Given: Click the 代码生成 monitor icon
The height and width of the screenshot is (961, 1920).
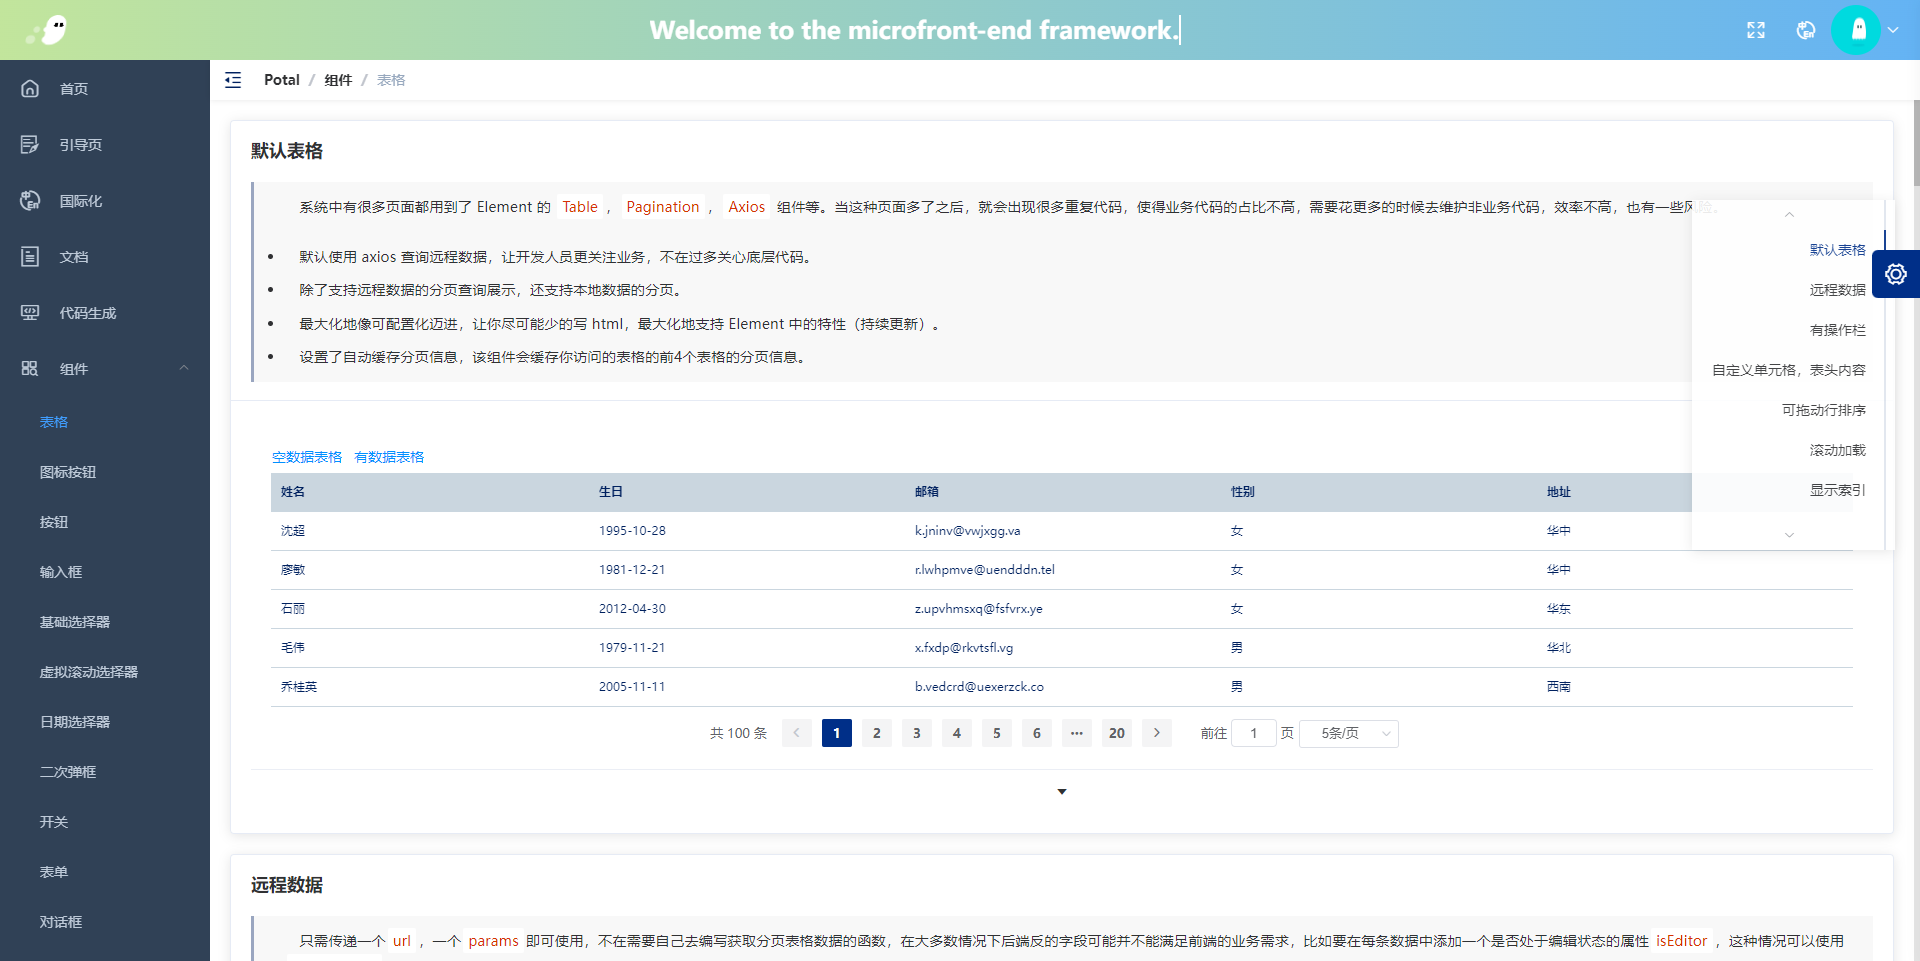Looking at the screenshot, I should [x=30, y=313].
